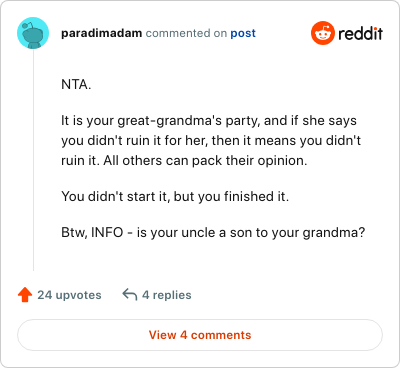Open paradimadam's avatar image

(33, 33)
